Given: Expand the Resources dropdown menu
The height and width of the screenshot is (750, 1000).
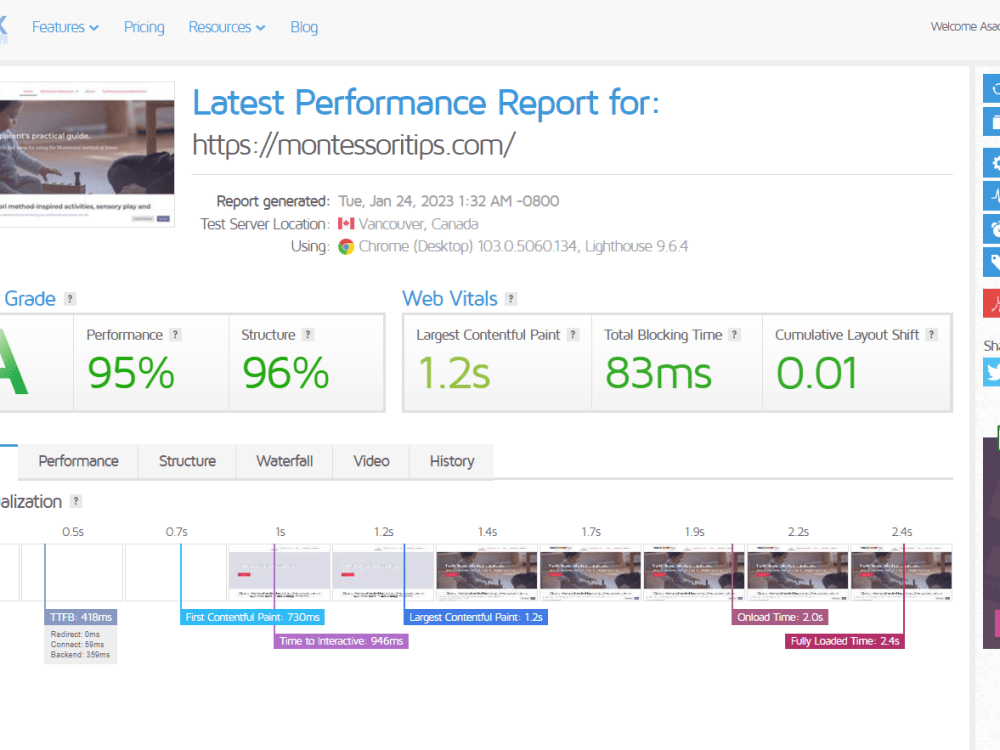Looking at the screenshot, I should (226, 27).
